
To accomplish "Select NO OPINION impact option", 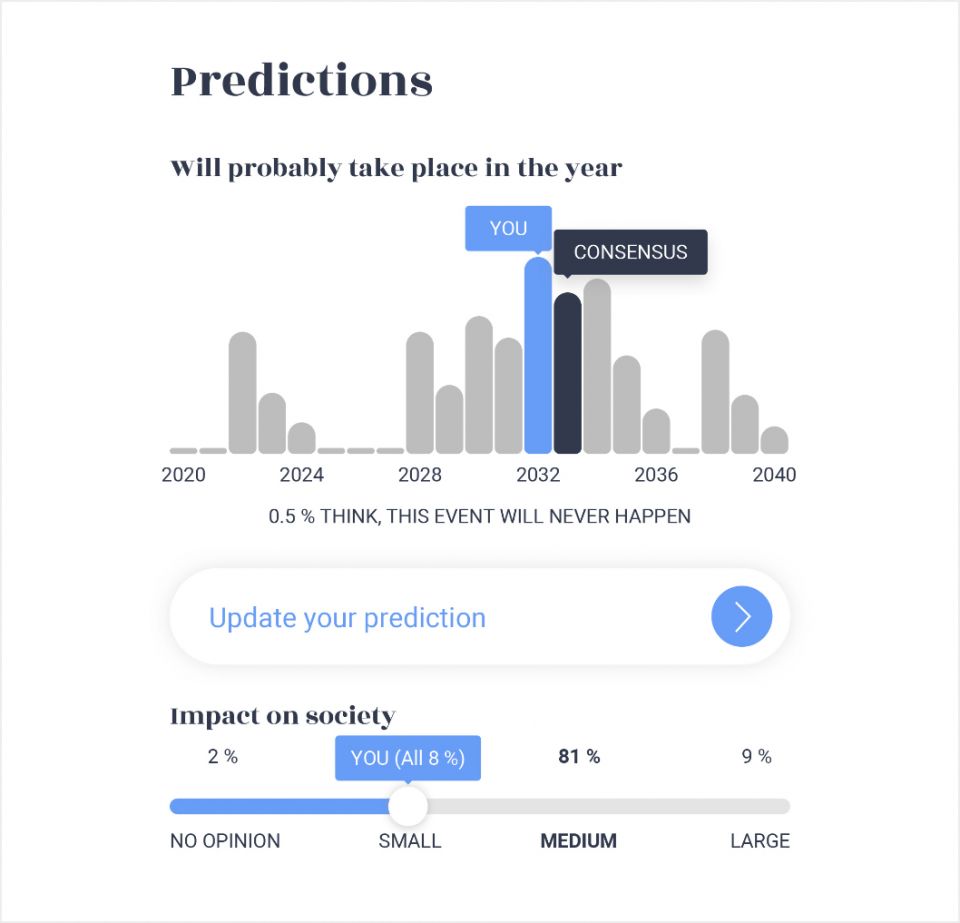I will (225, 841).
